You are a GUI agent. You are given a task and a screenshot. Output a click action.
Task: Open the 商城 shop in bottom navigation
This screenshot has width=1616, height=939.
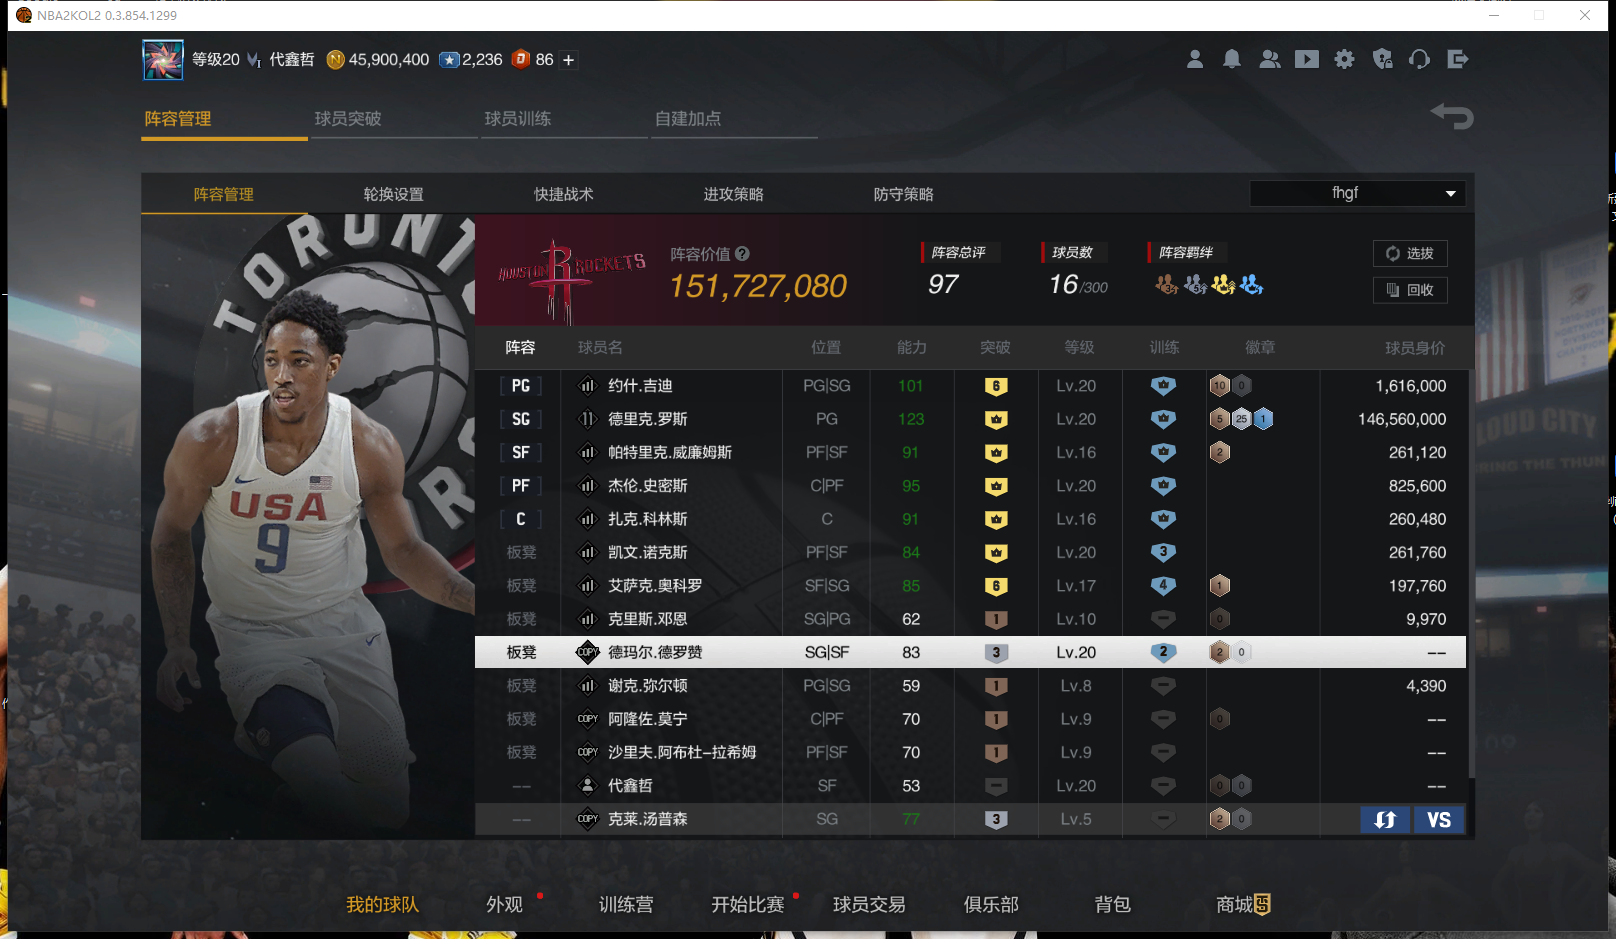(x=1243, y=905)
